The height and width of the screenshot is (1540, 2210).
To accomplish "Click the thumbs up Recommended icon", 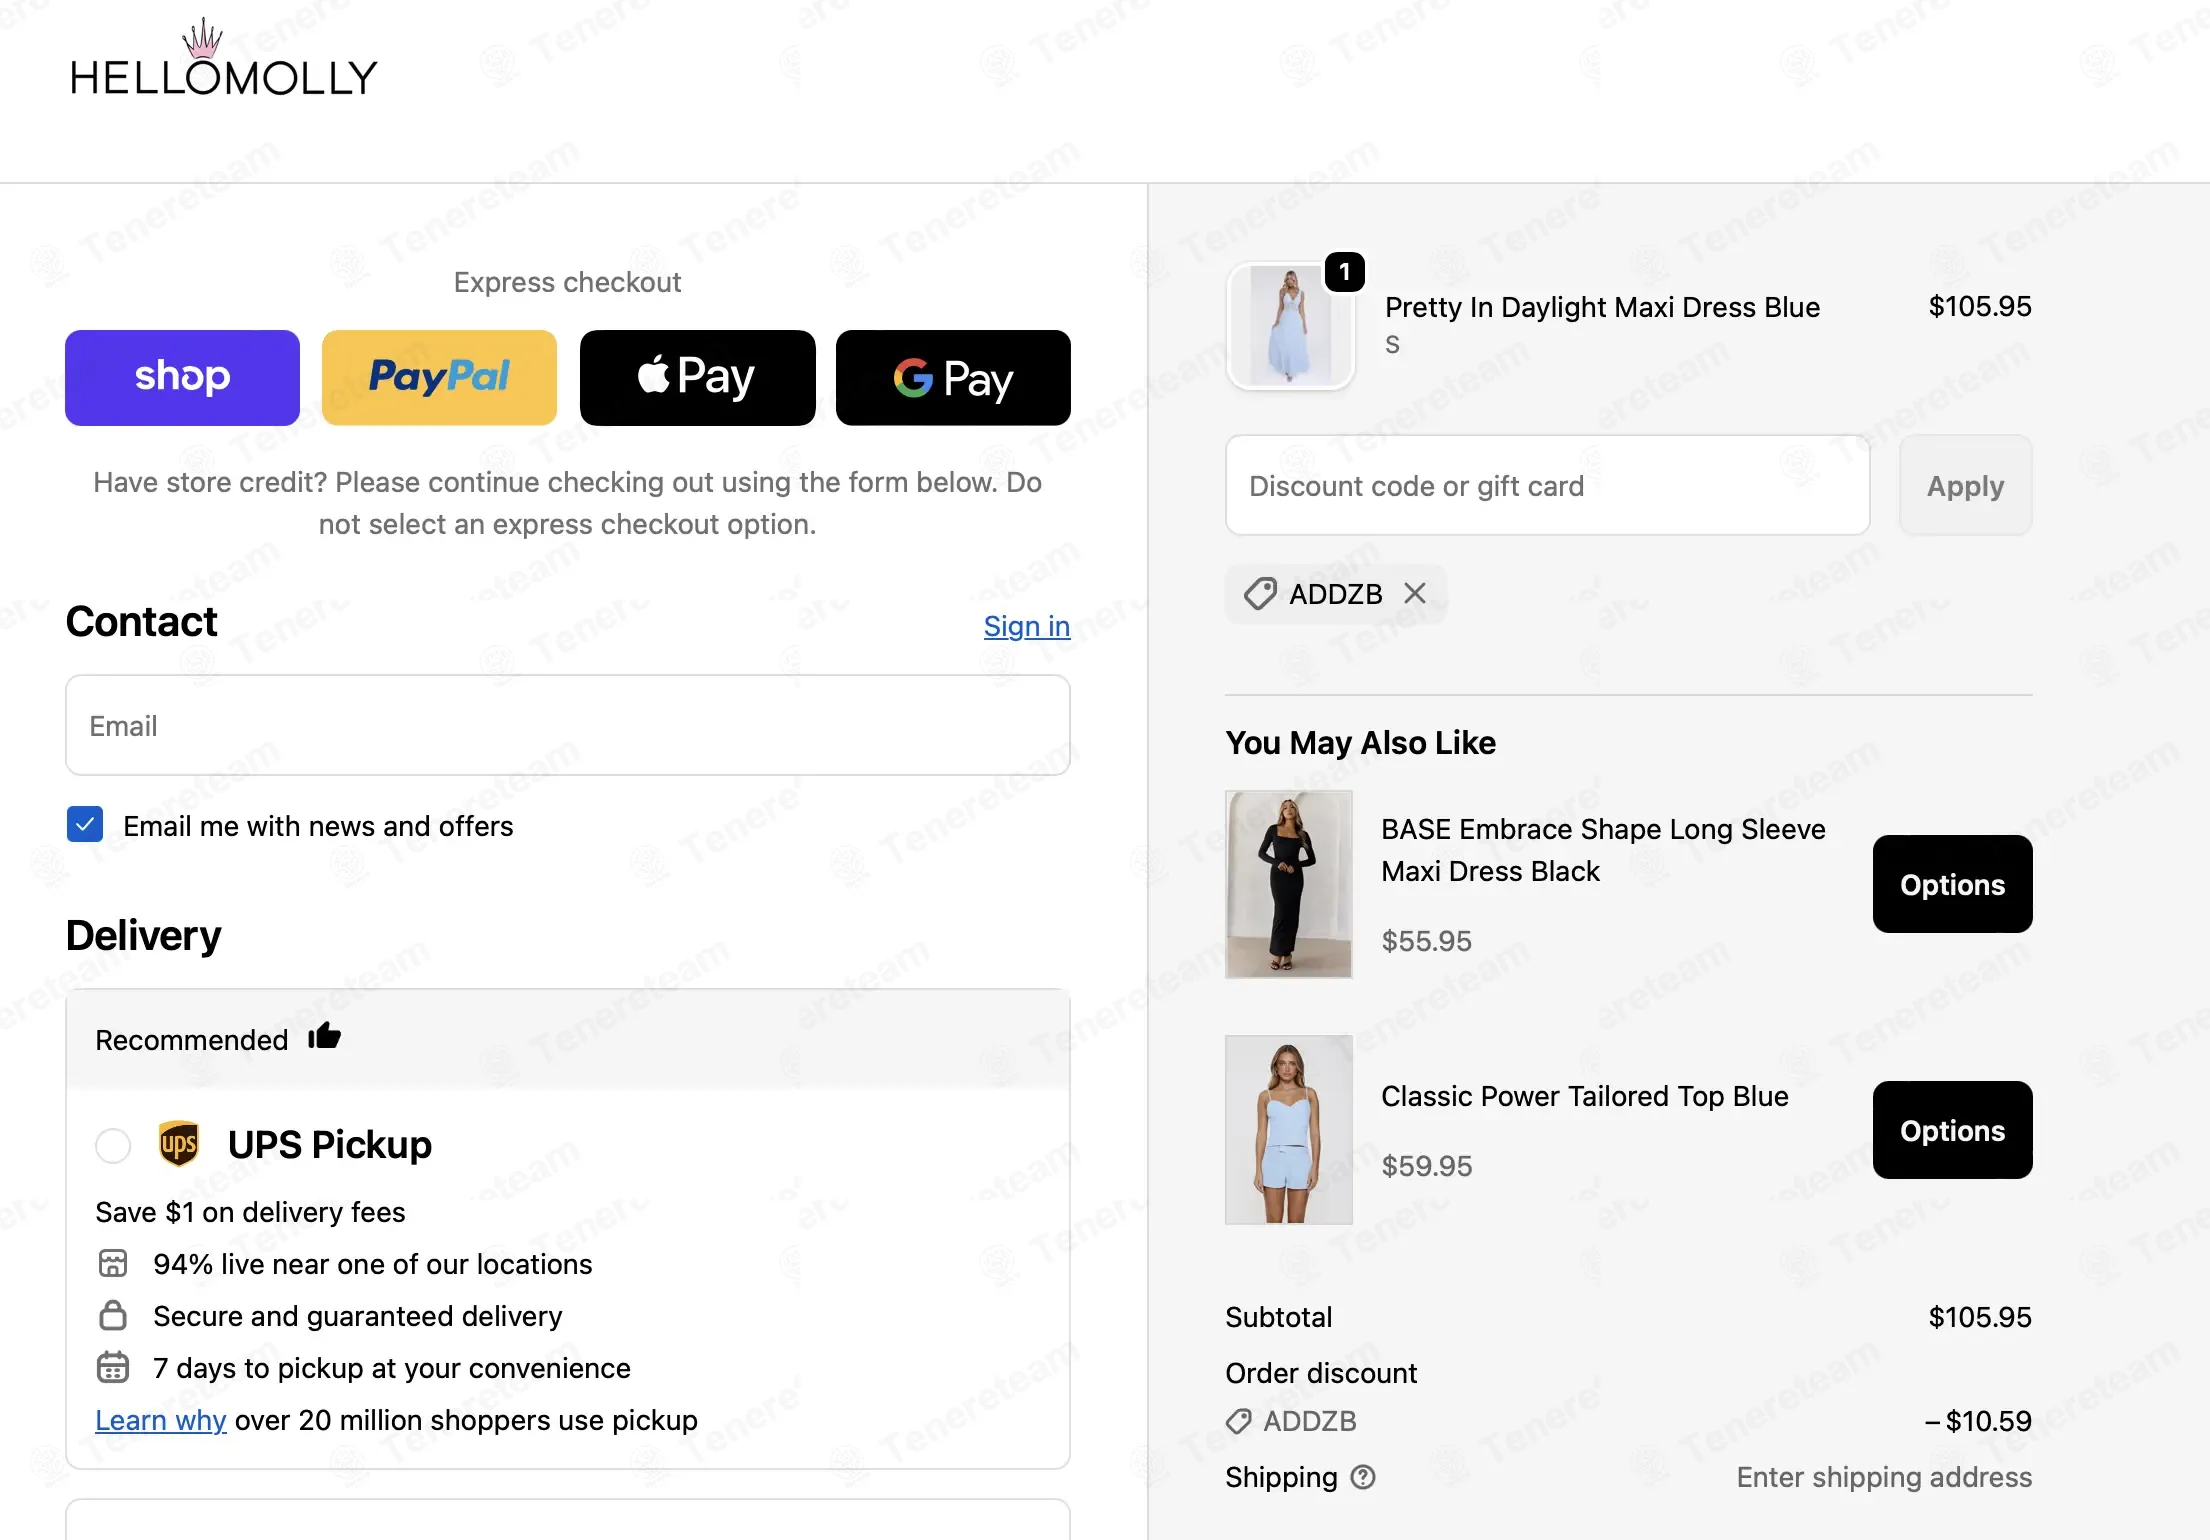I will pyautogui.click(x=324, y=1037).
